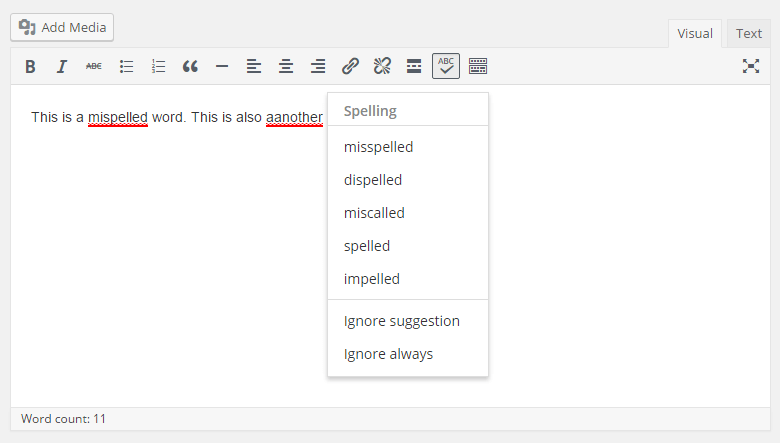Align text center

tap(286, 66)
